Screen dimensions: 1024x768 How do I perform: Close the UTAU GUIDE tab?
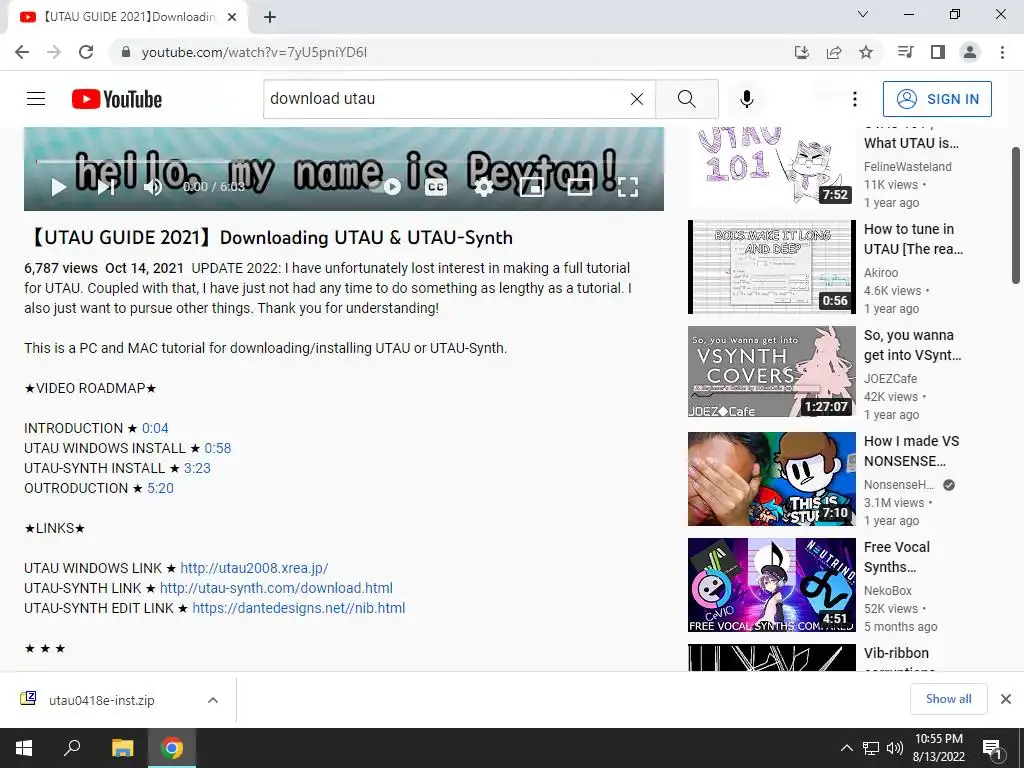point(232,17)
